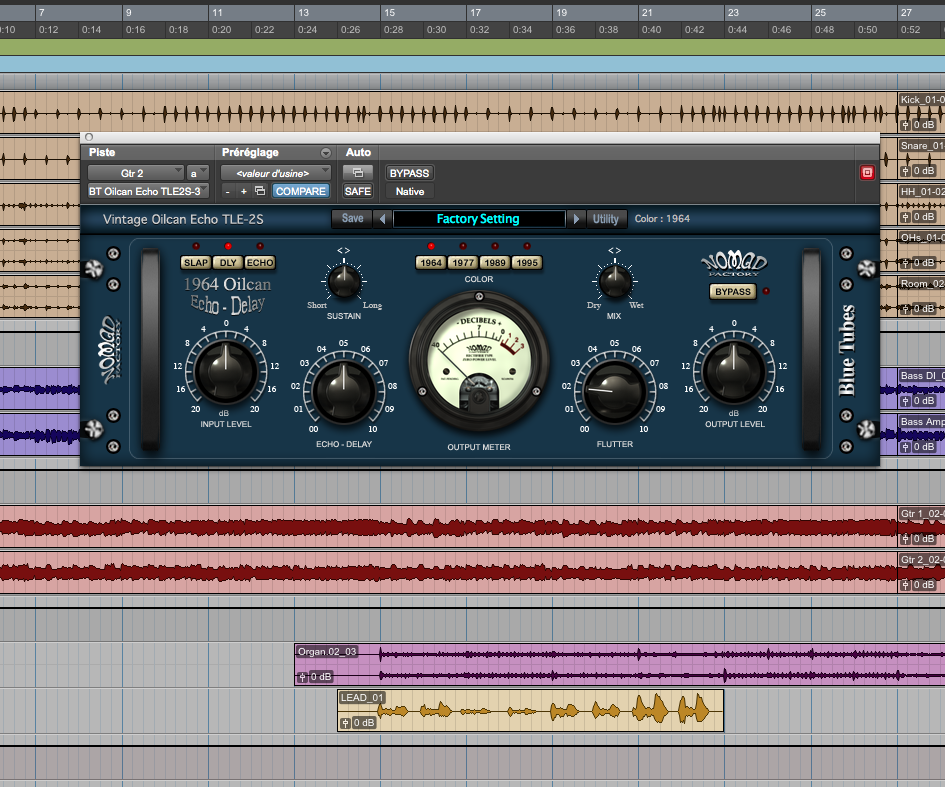
Task: Click the Nomad Factory logo at top right
Action: click(x=733, y=265)
